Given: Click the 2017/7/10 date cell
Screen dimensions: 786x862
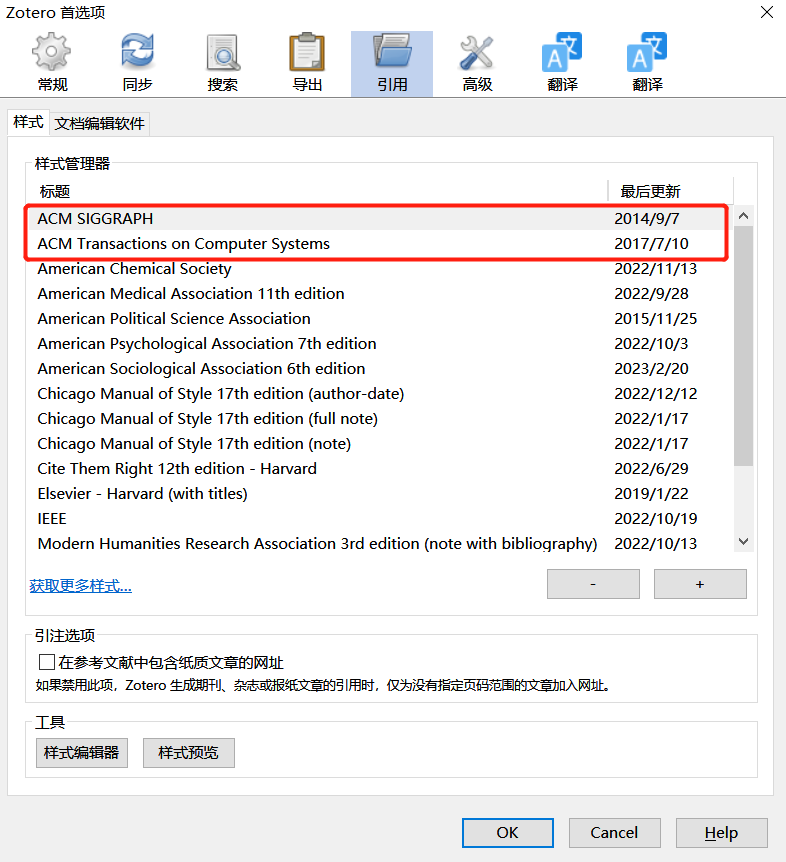Looking at the screenshot, I should 651,244.
